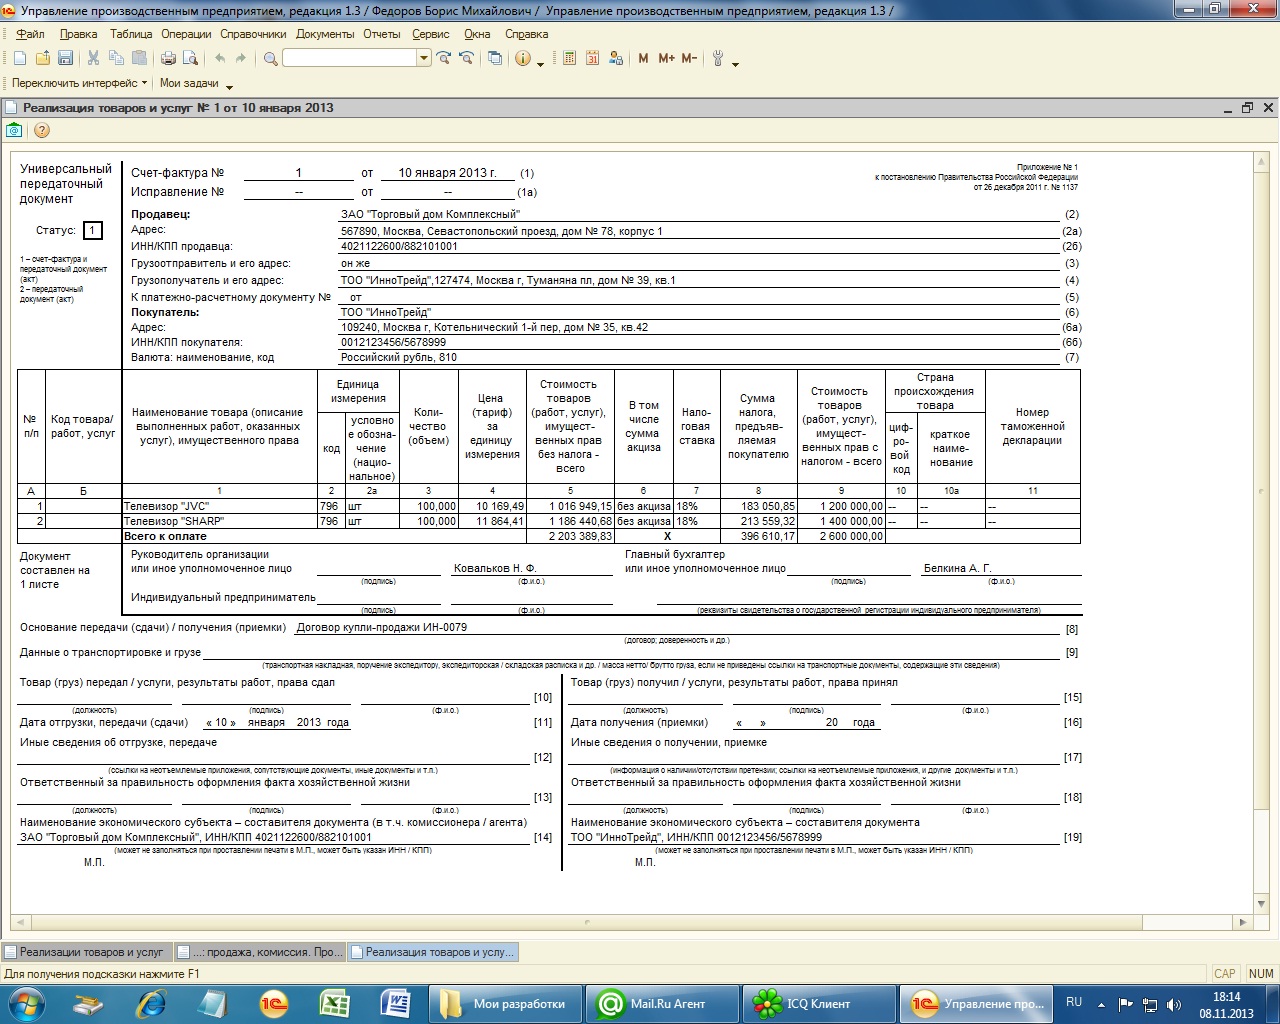Viewport: 1280px width, 1024px height.
Task: Click the Телевизор "JVC" cell
Action: point(220,506)
